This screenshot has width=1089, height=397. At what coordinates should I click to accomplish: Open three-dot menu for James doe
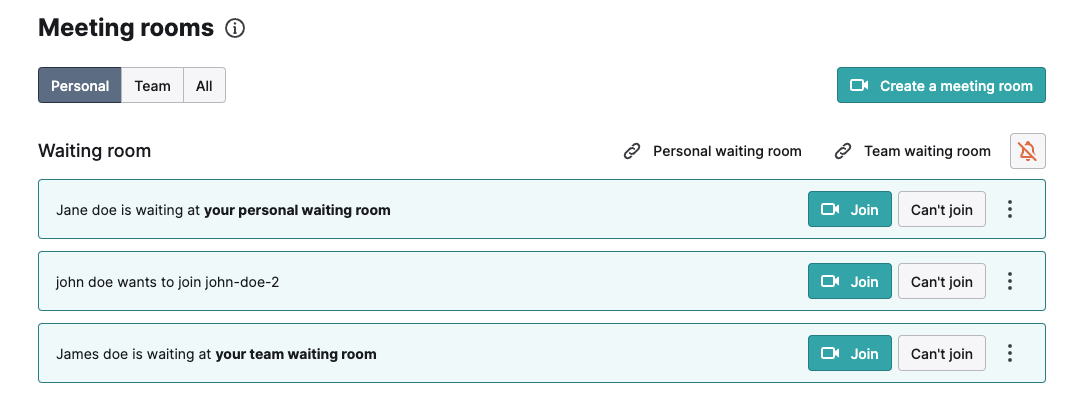coord(1010,353)
